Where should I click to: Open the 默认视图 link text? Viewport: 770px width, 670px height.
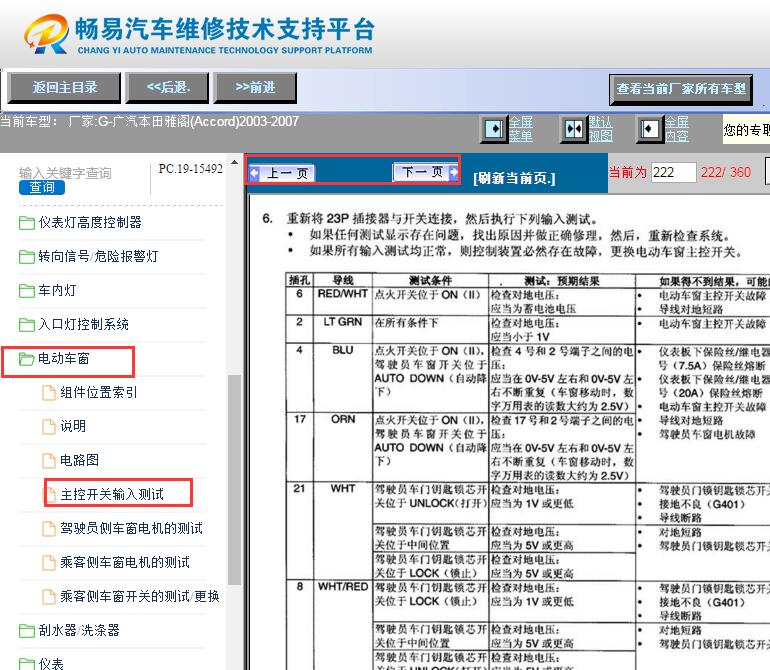pos(600,129)
